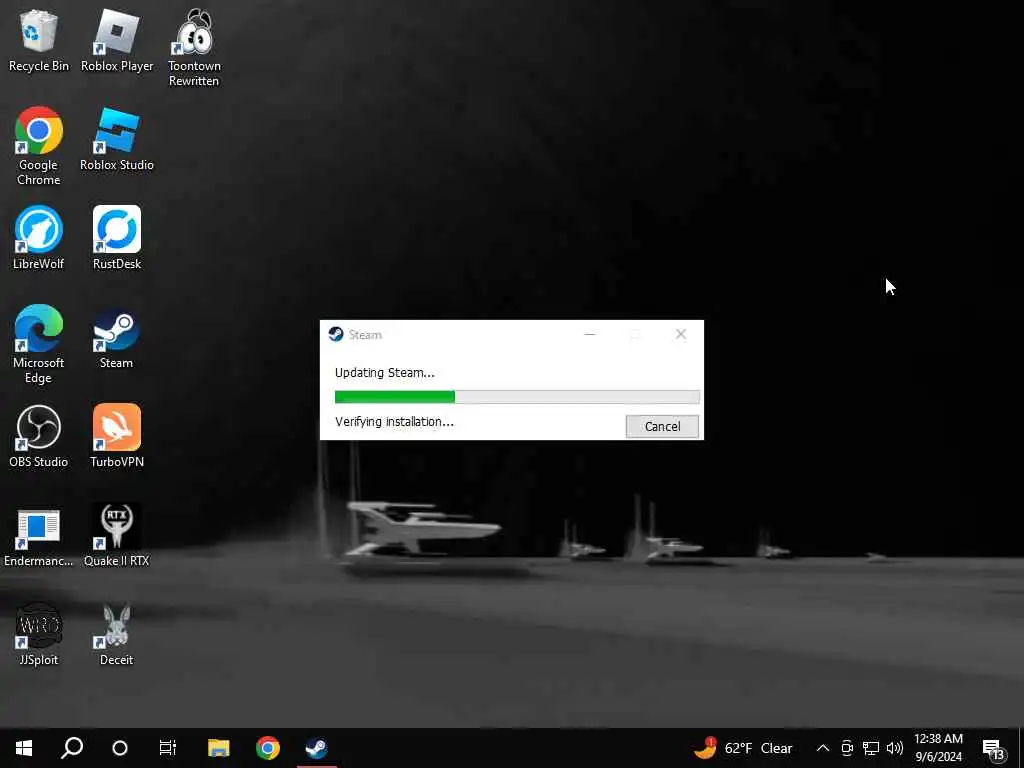This screenshot has width=1024, height=768.
Task: Open the Windows Start menu
Action: pos(24,748)
